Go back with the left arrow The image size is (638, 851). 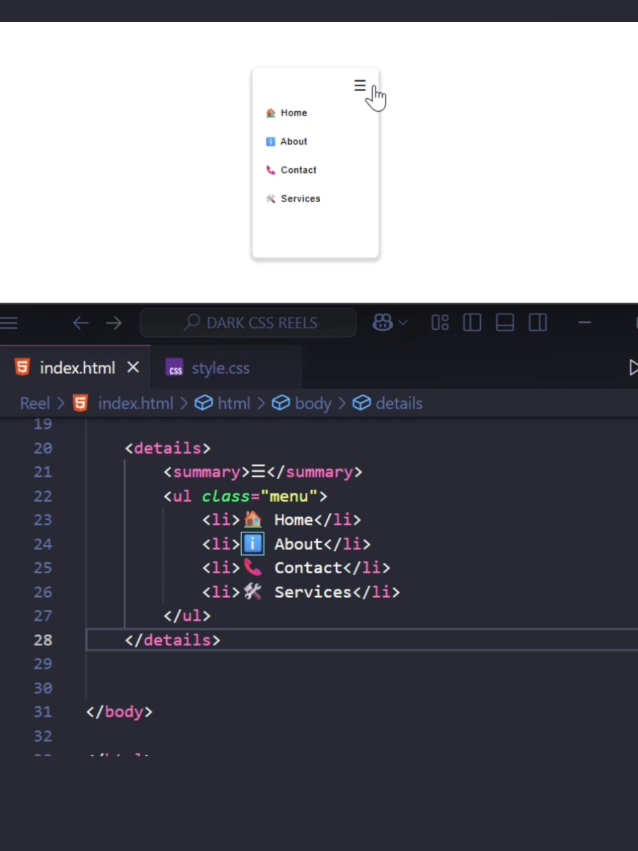pyautogui.click(x=81, y=323)
